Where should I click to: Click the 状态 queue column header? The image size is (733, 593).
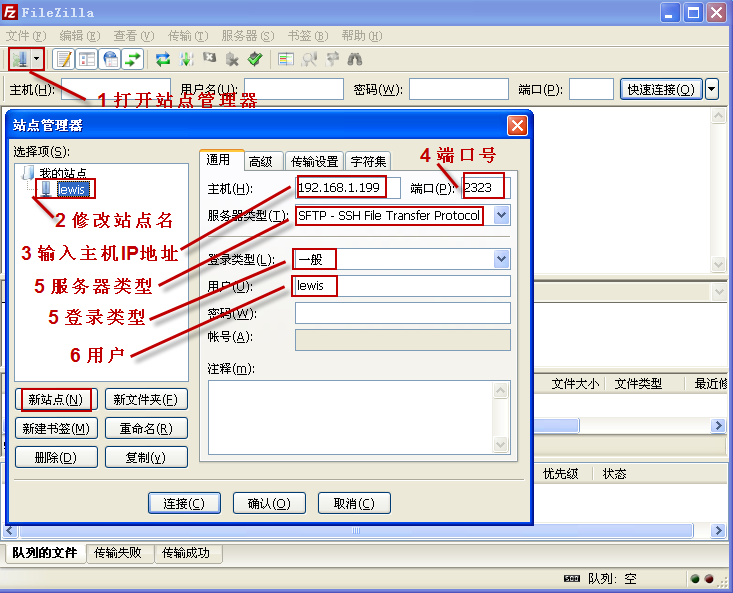614,474
